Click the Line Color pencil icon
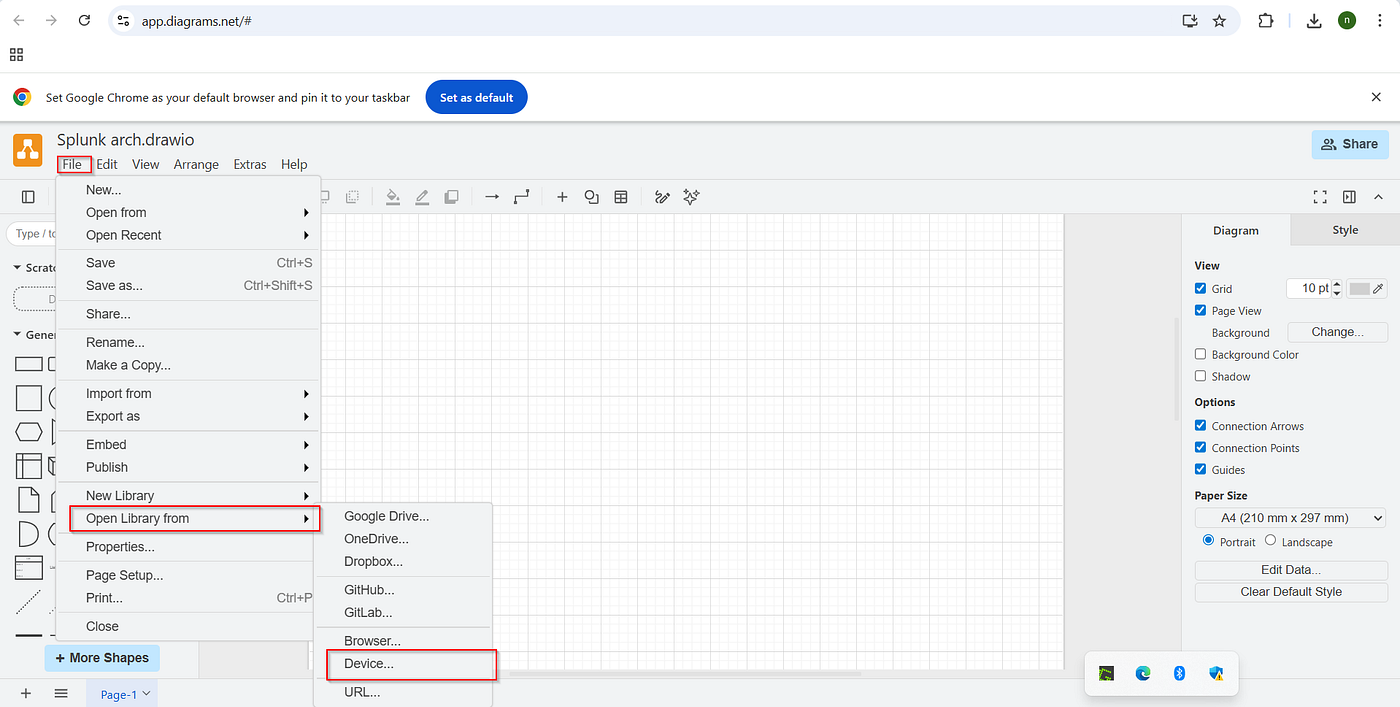Image resolution: width=1400 pixels, height=707 pixels. pyautogui.click(x=422, y=197)
